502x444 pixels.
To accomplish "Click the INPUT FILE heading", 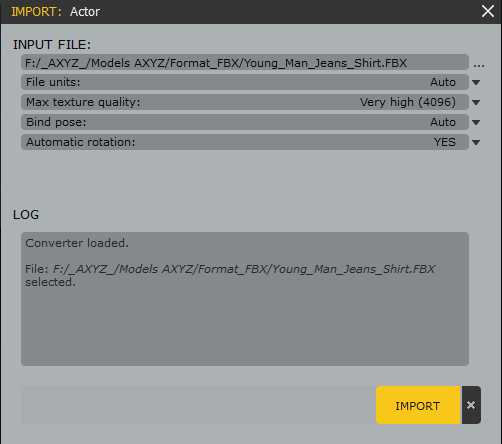I will tap(52, 45).
